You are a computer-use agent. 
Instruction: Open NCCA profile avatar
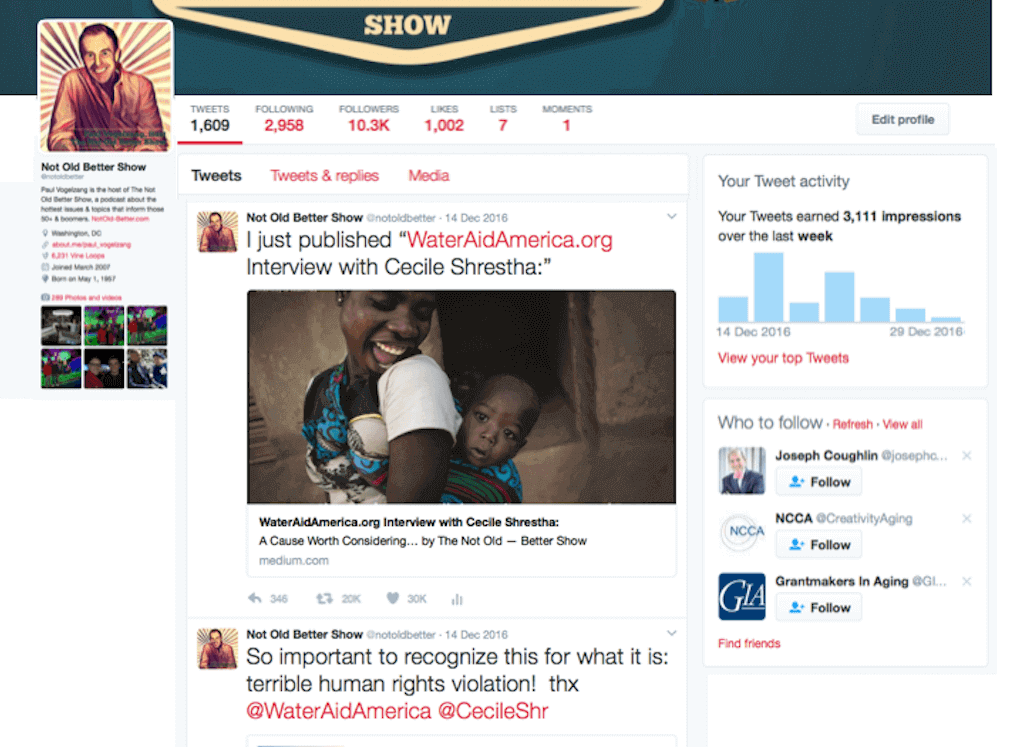coord(742,533)
